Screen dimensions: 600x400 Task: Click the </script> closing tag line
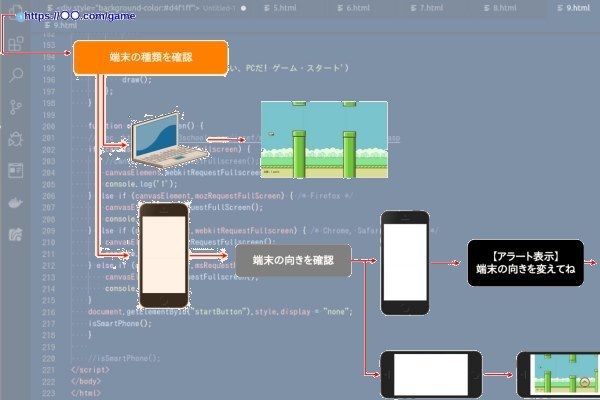point(90,370)
